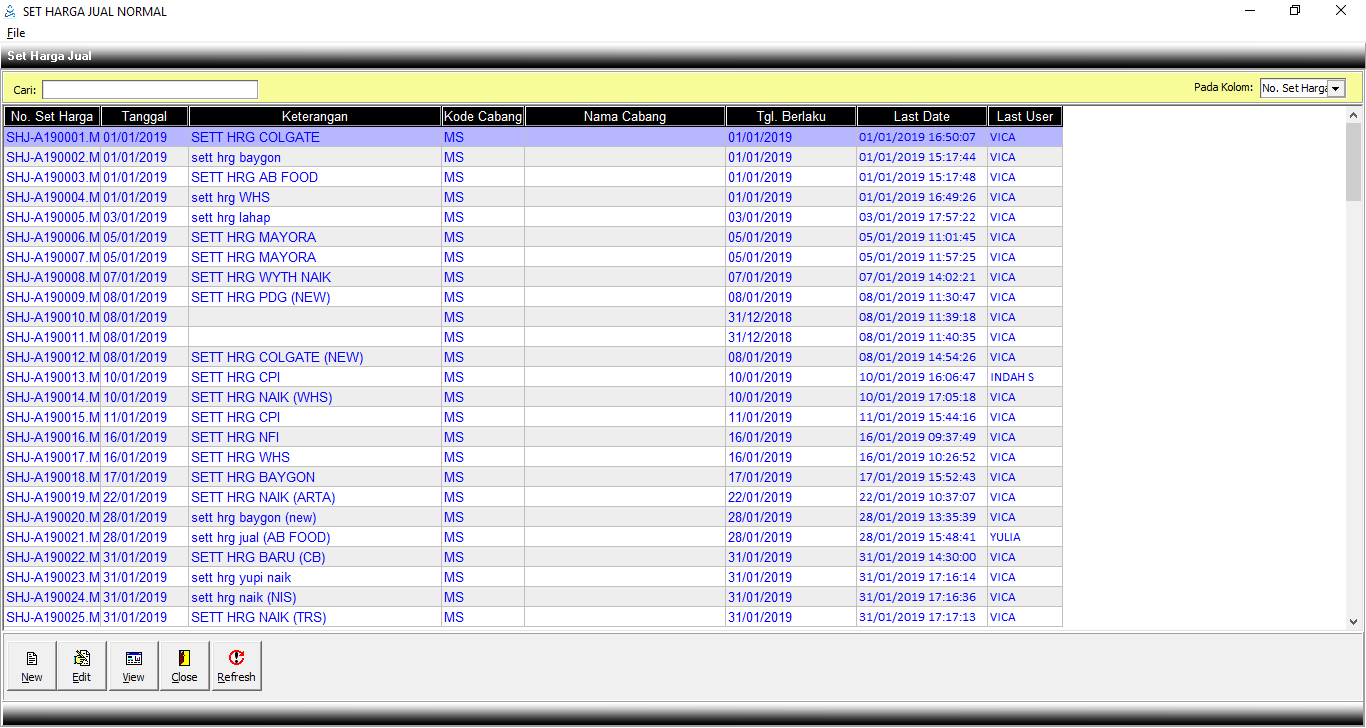Click the Edit icon button
Viewport: 1366px width, 728px height.
pos(82,666)
